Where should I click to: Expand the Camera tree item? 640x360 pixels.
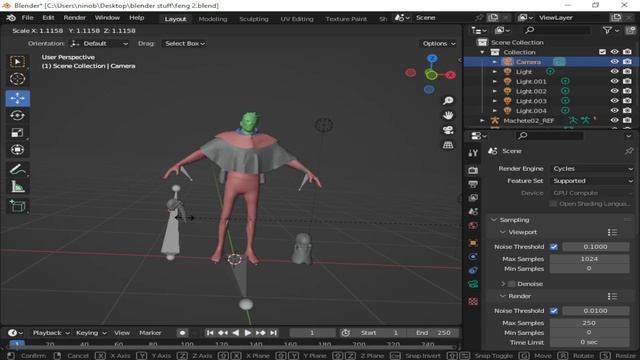coord(495,62)
